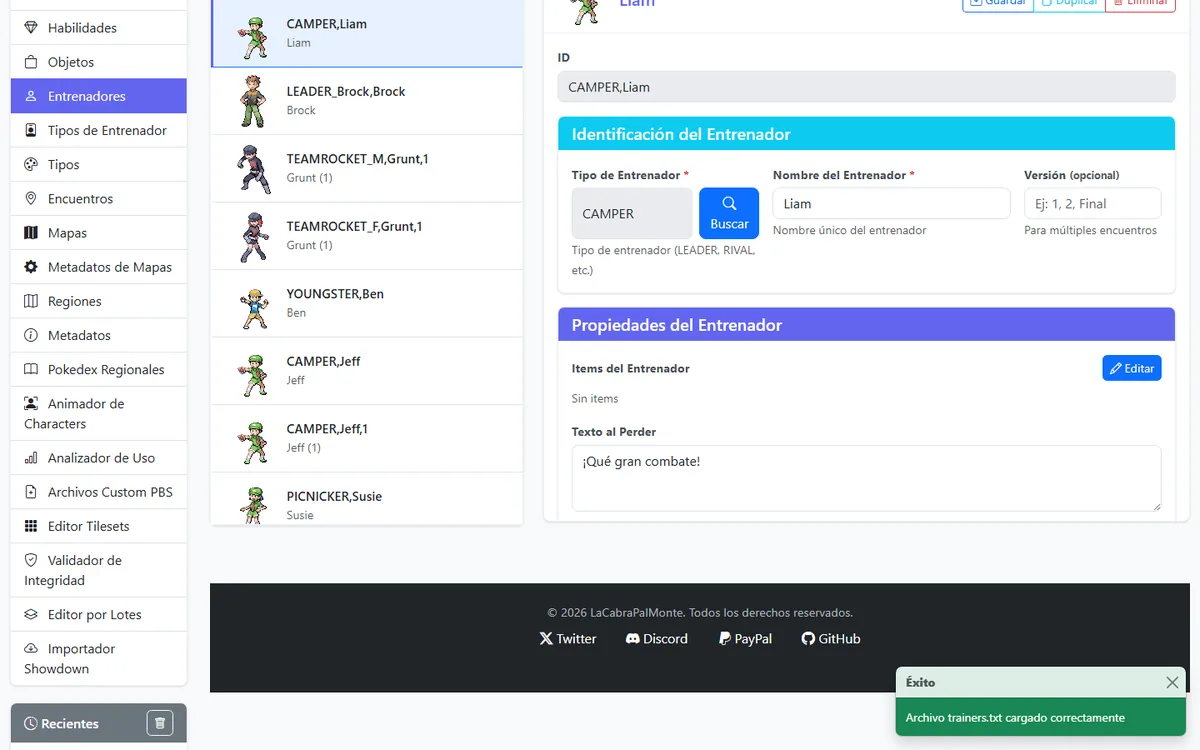Select LEADER_Brock,Brock in trainer list
Image resolution: width=1200 pixels, height=750 pixels.
pyautogui.click(x=367, y=101)
